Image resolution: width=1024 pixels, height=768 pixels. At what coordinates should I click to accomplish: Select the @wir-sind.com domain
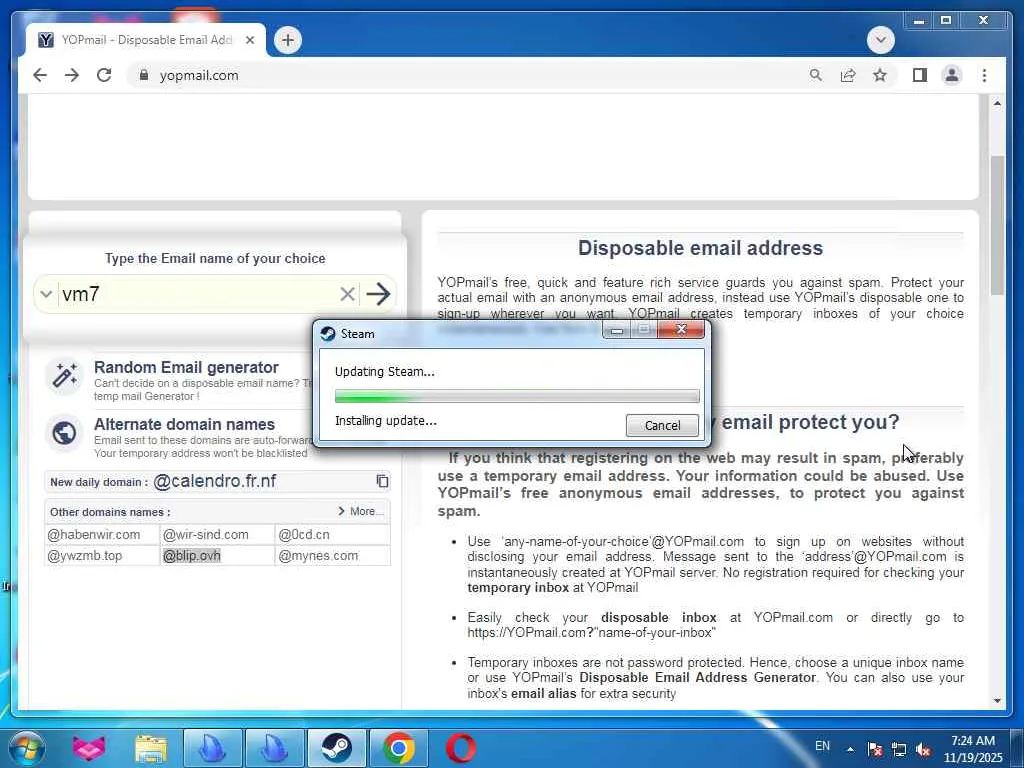(206, 534)
